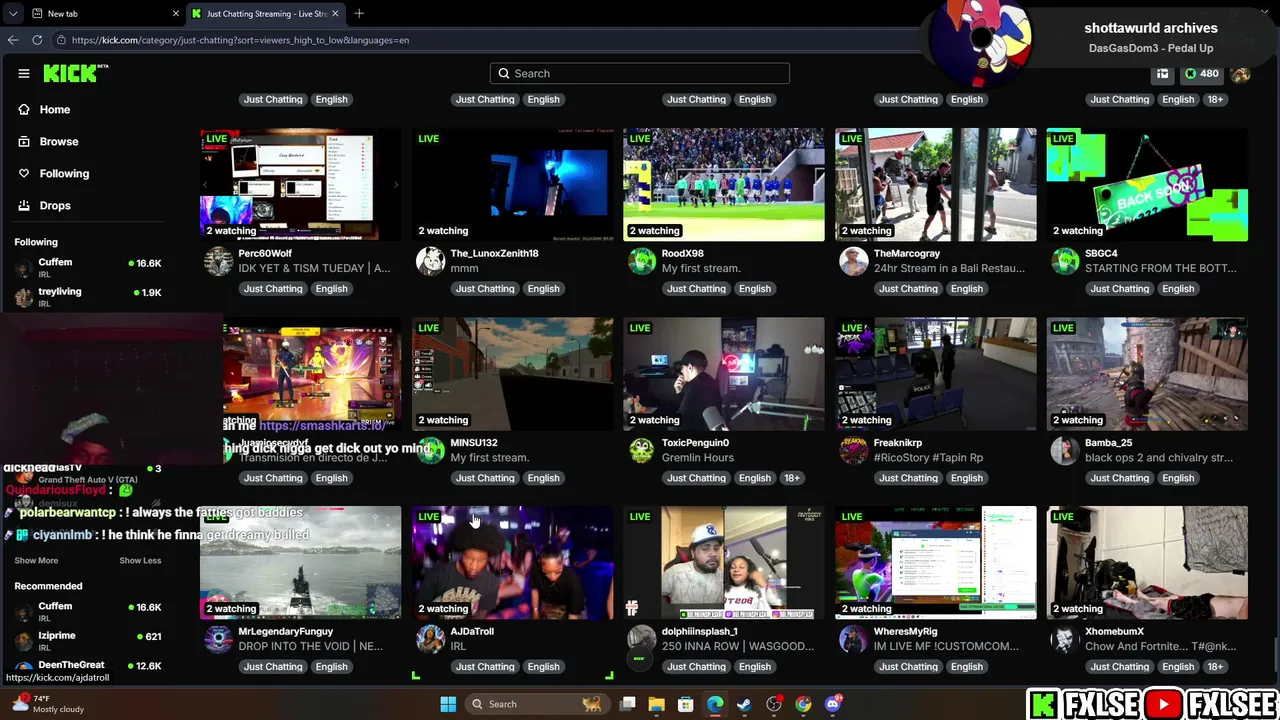Open Following in the sidebar
This screenshot has width=1280, height=720.
54,173
